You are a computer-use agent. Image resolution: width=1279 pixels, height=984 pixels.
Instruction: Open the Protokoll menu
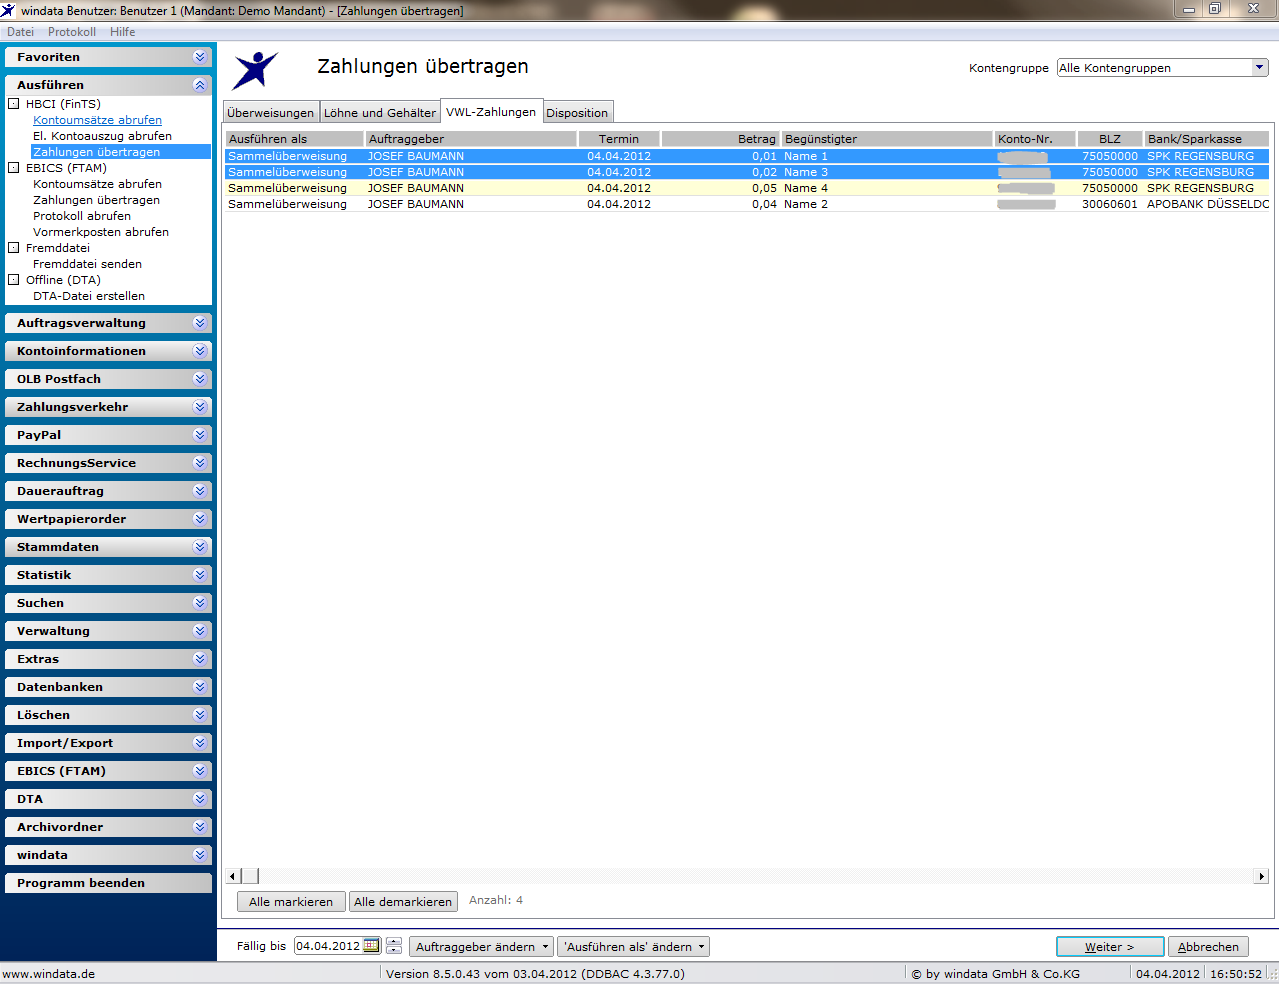tap(72, 32)
